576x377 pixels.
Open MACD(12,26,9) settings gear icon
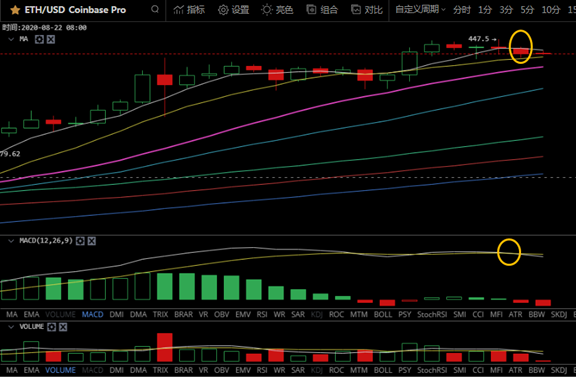coord(80,241)
